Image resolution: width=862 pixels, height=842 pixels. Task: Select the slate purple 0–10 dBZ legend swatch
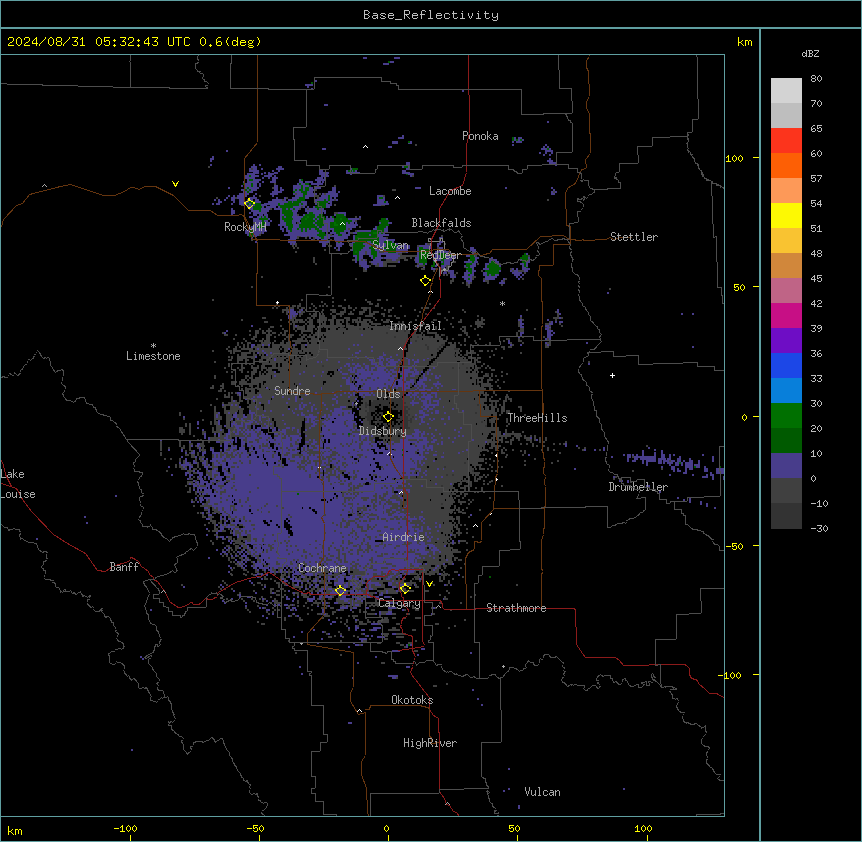coord(786,466)
